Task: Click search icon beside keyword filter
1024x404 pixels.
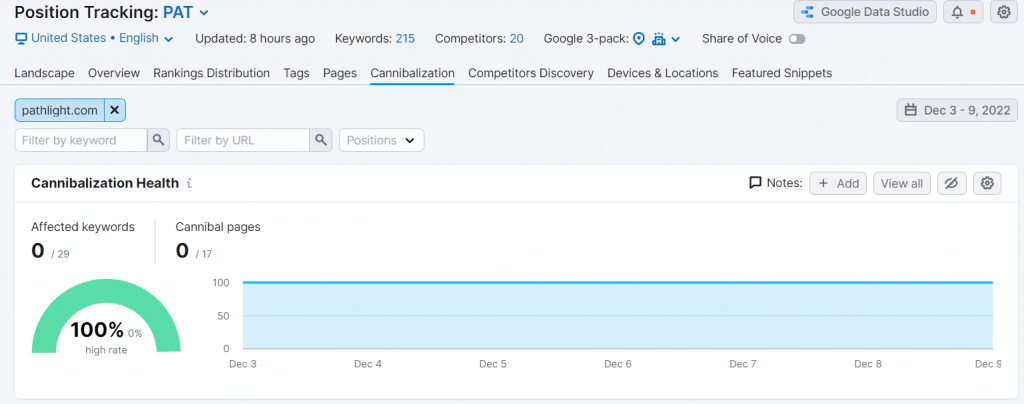Action: pos(158,140)
